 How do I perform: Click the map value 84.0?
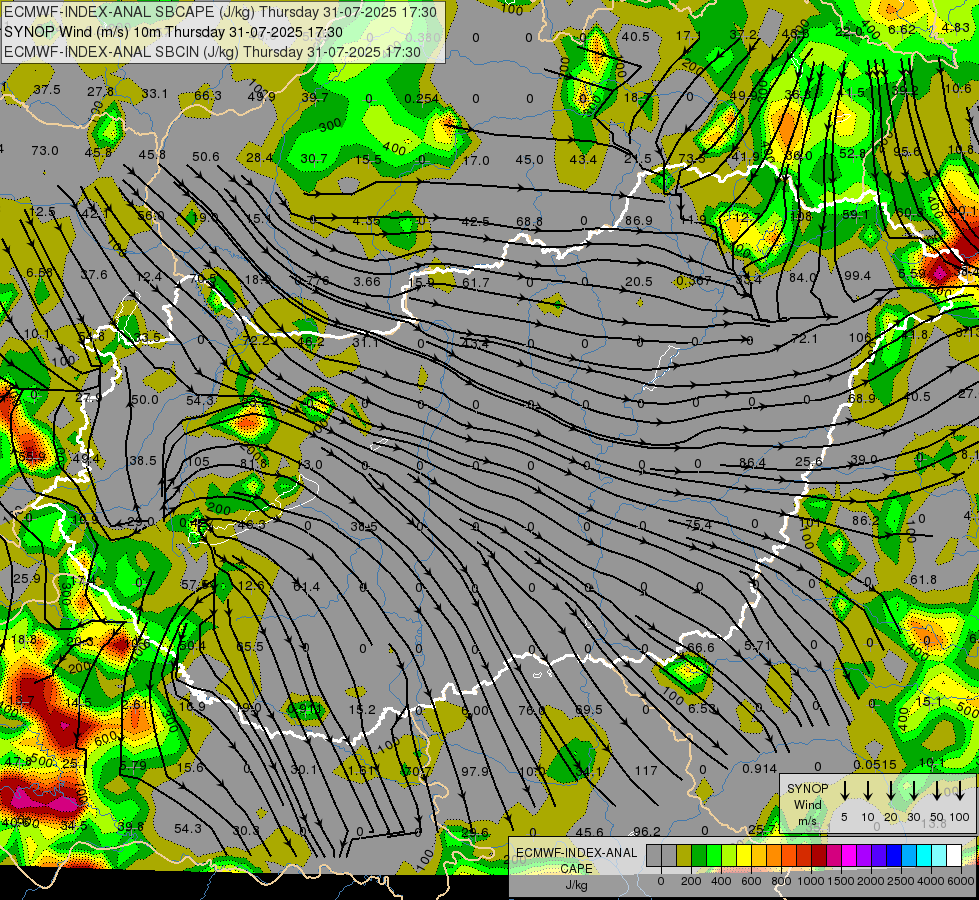coord(803,277)
